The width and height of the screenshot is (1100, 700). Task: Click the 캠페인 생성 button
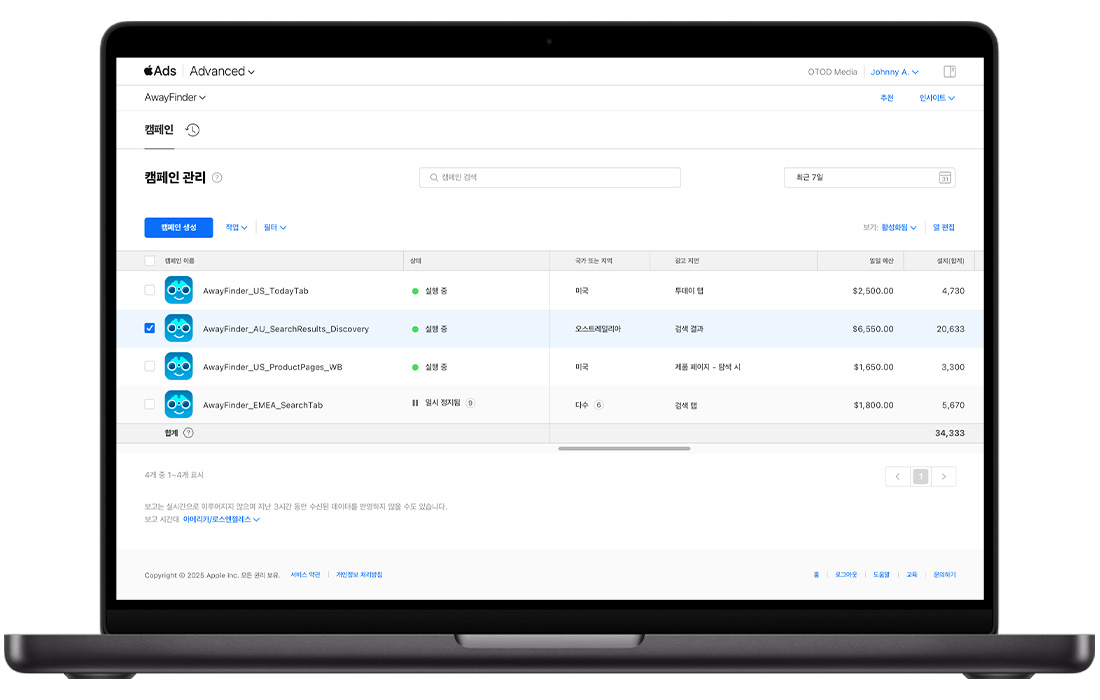coord(179,228)
